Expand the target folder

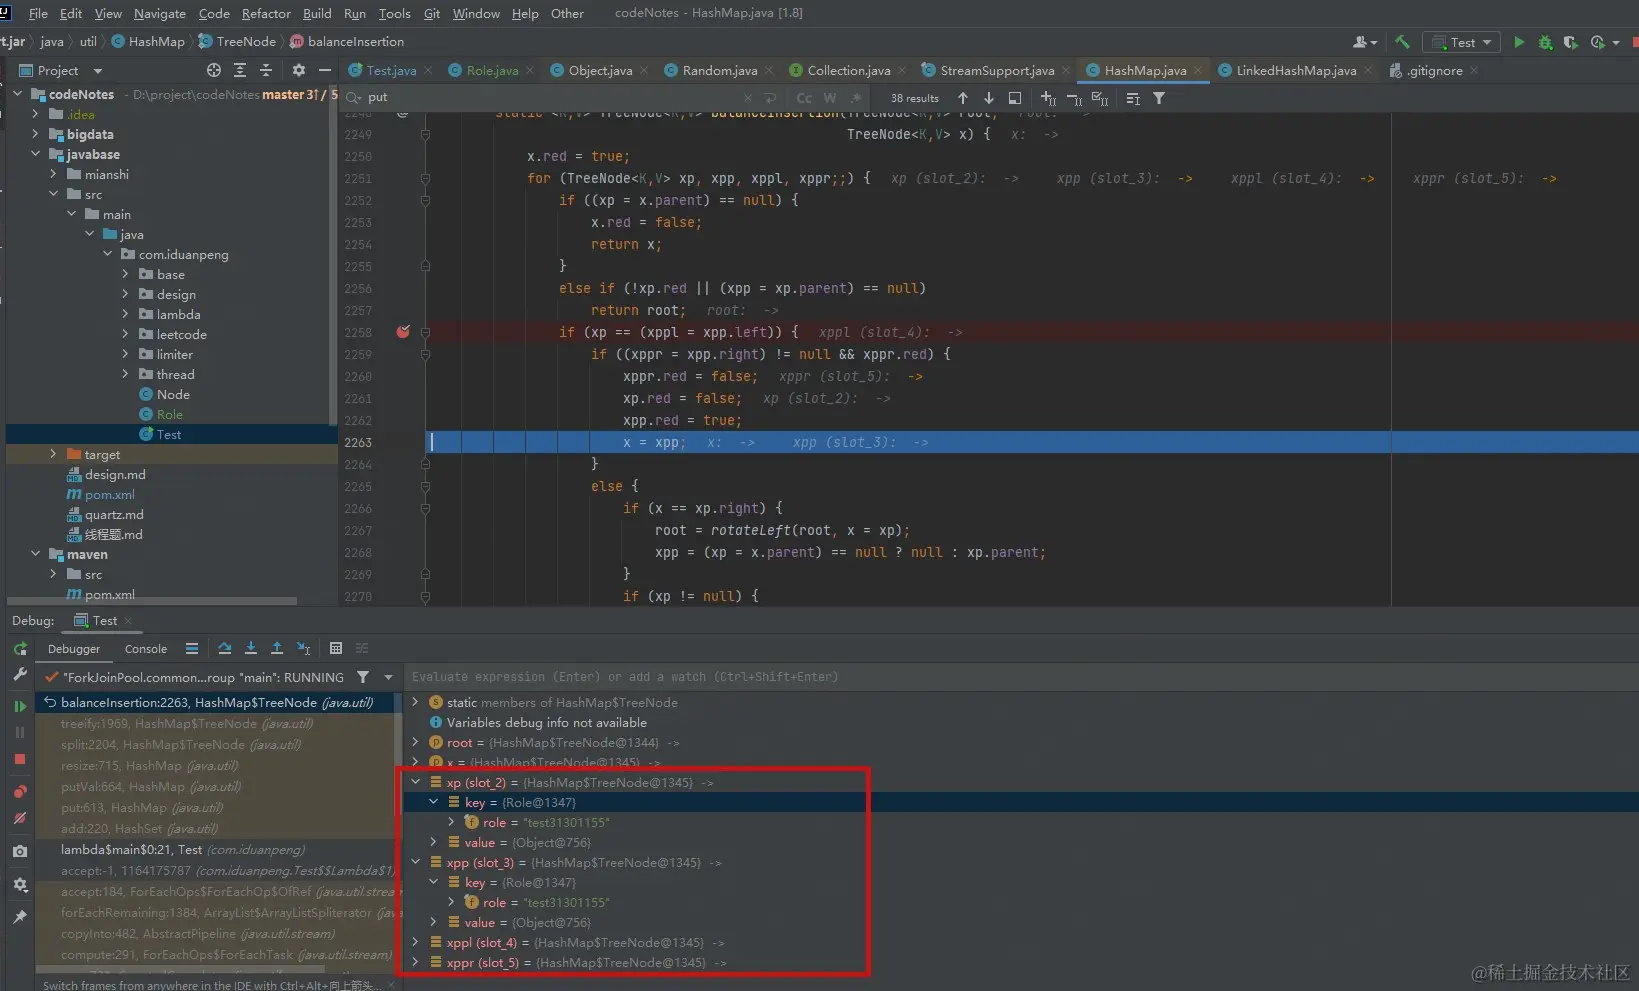(x=54, y=454)
